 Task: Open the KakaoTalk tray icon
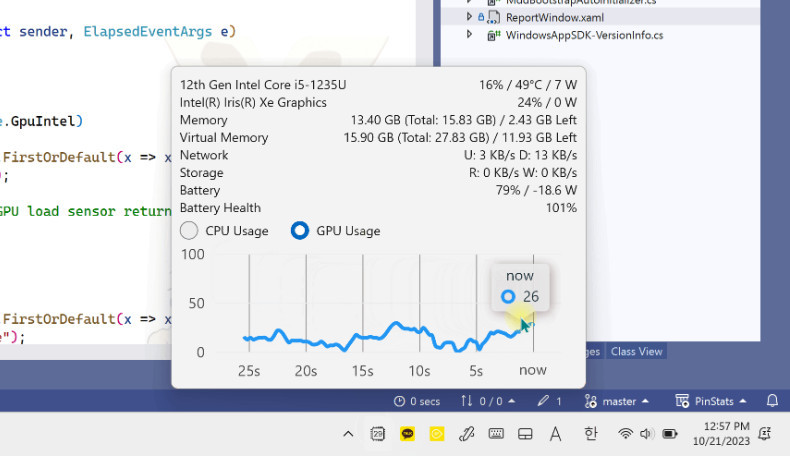(x=407, y=433)
